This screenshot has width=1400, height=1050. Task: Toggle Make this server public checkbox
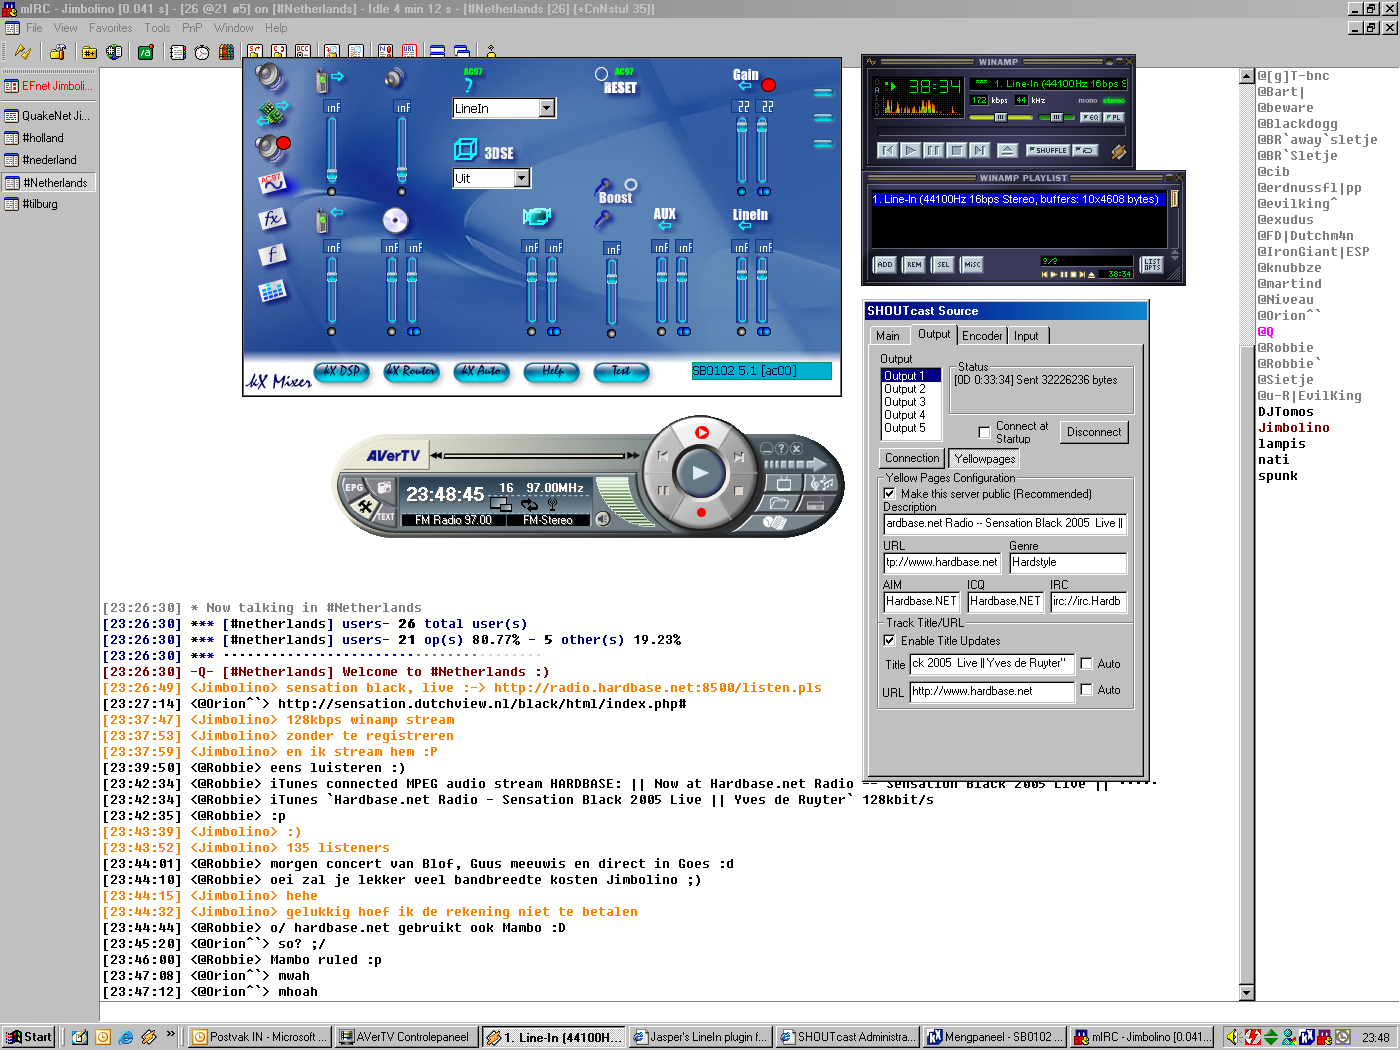click(x=889, y=493)
